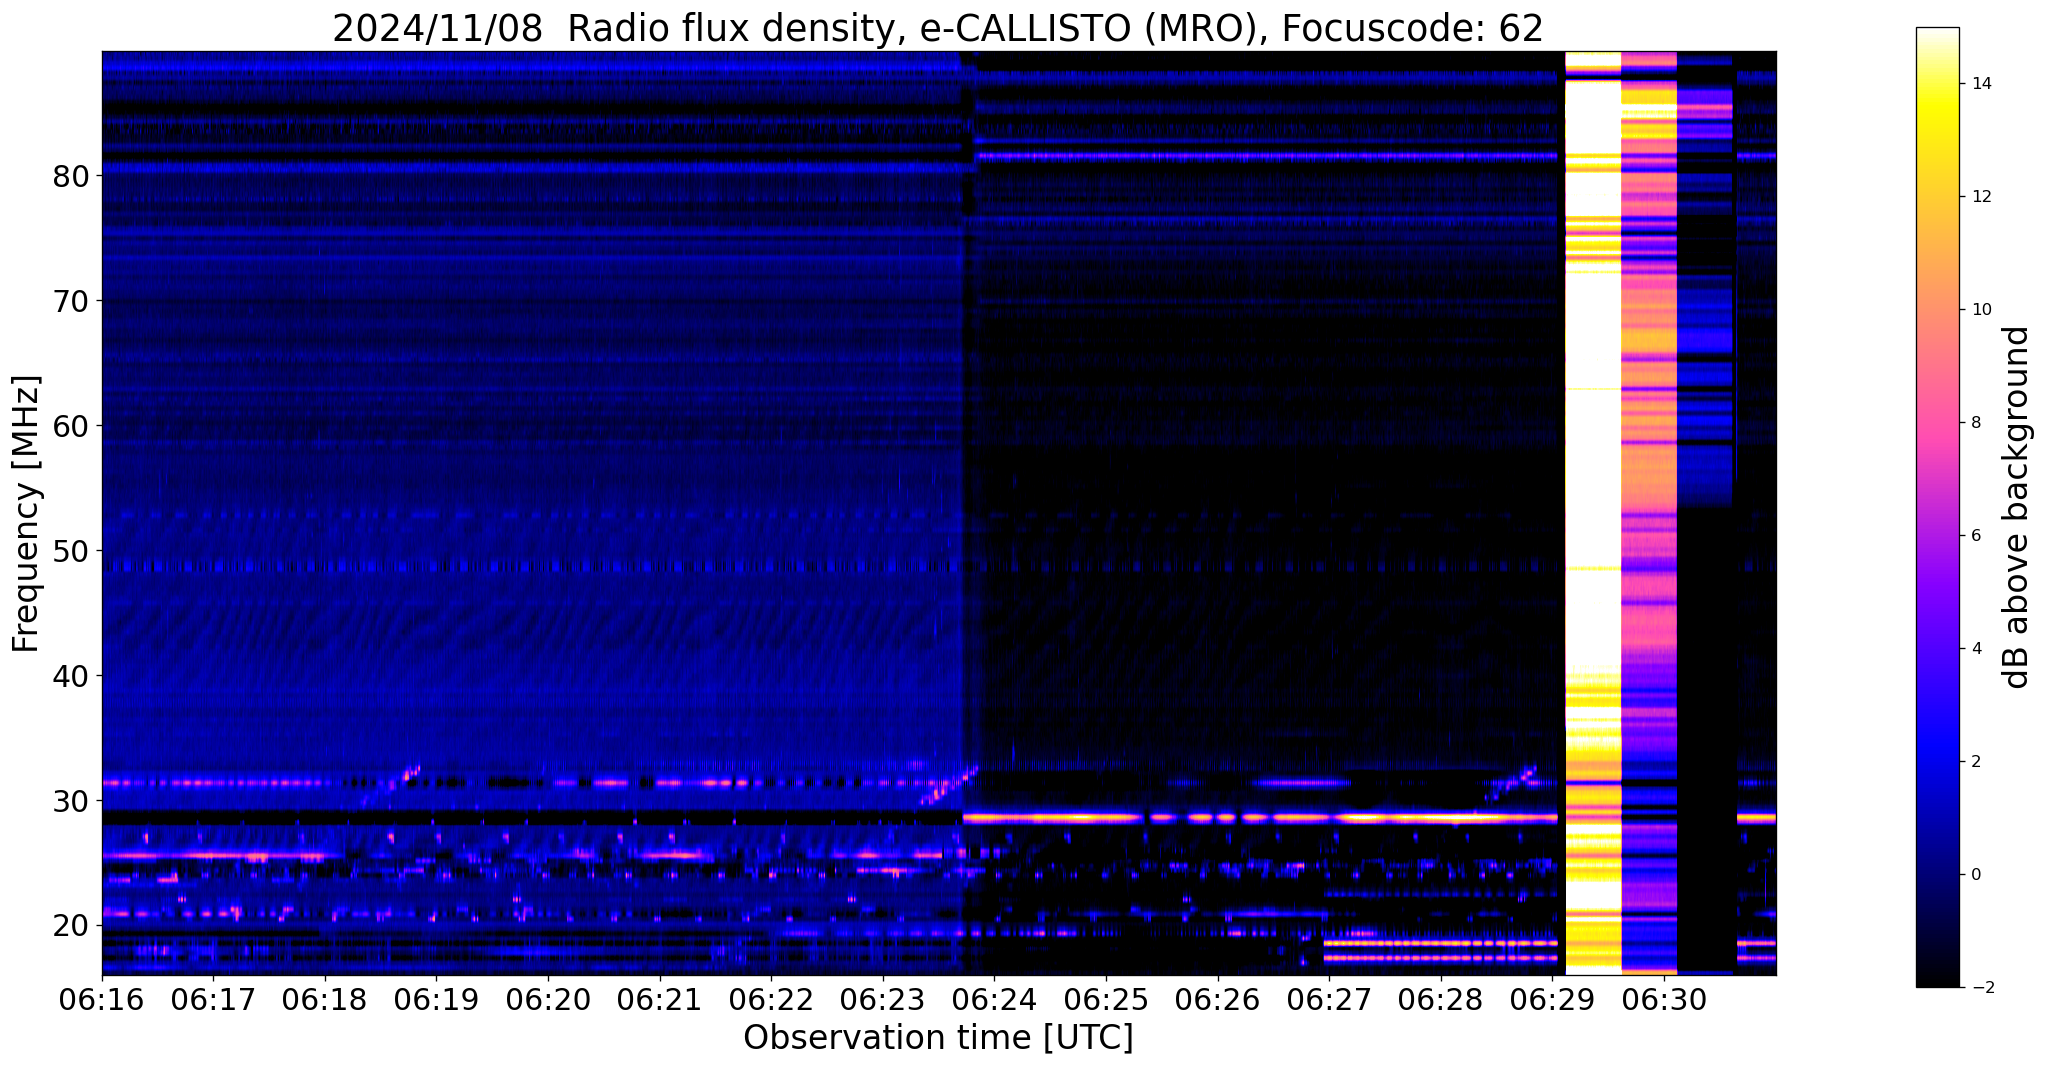Click the wide white saturated burst column at 06:29
The image size is (2047, 1067).
pos(1592,513)
